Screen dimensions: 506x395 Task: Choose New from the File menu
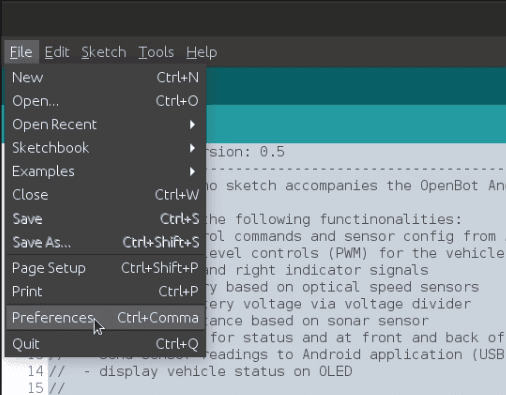coord(105,77)
